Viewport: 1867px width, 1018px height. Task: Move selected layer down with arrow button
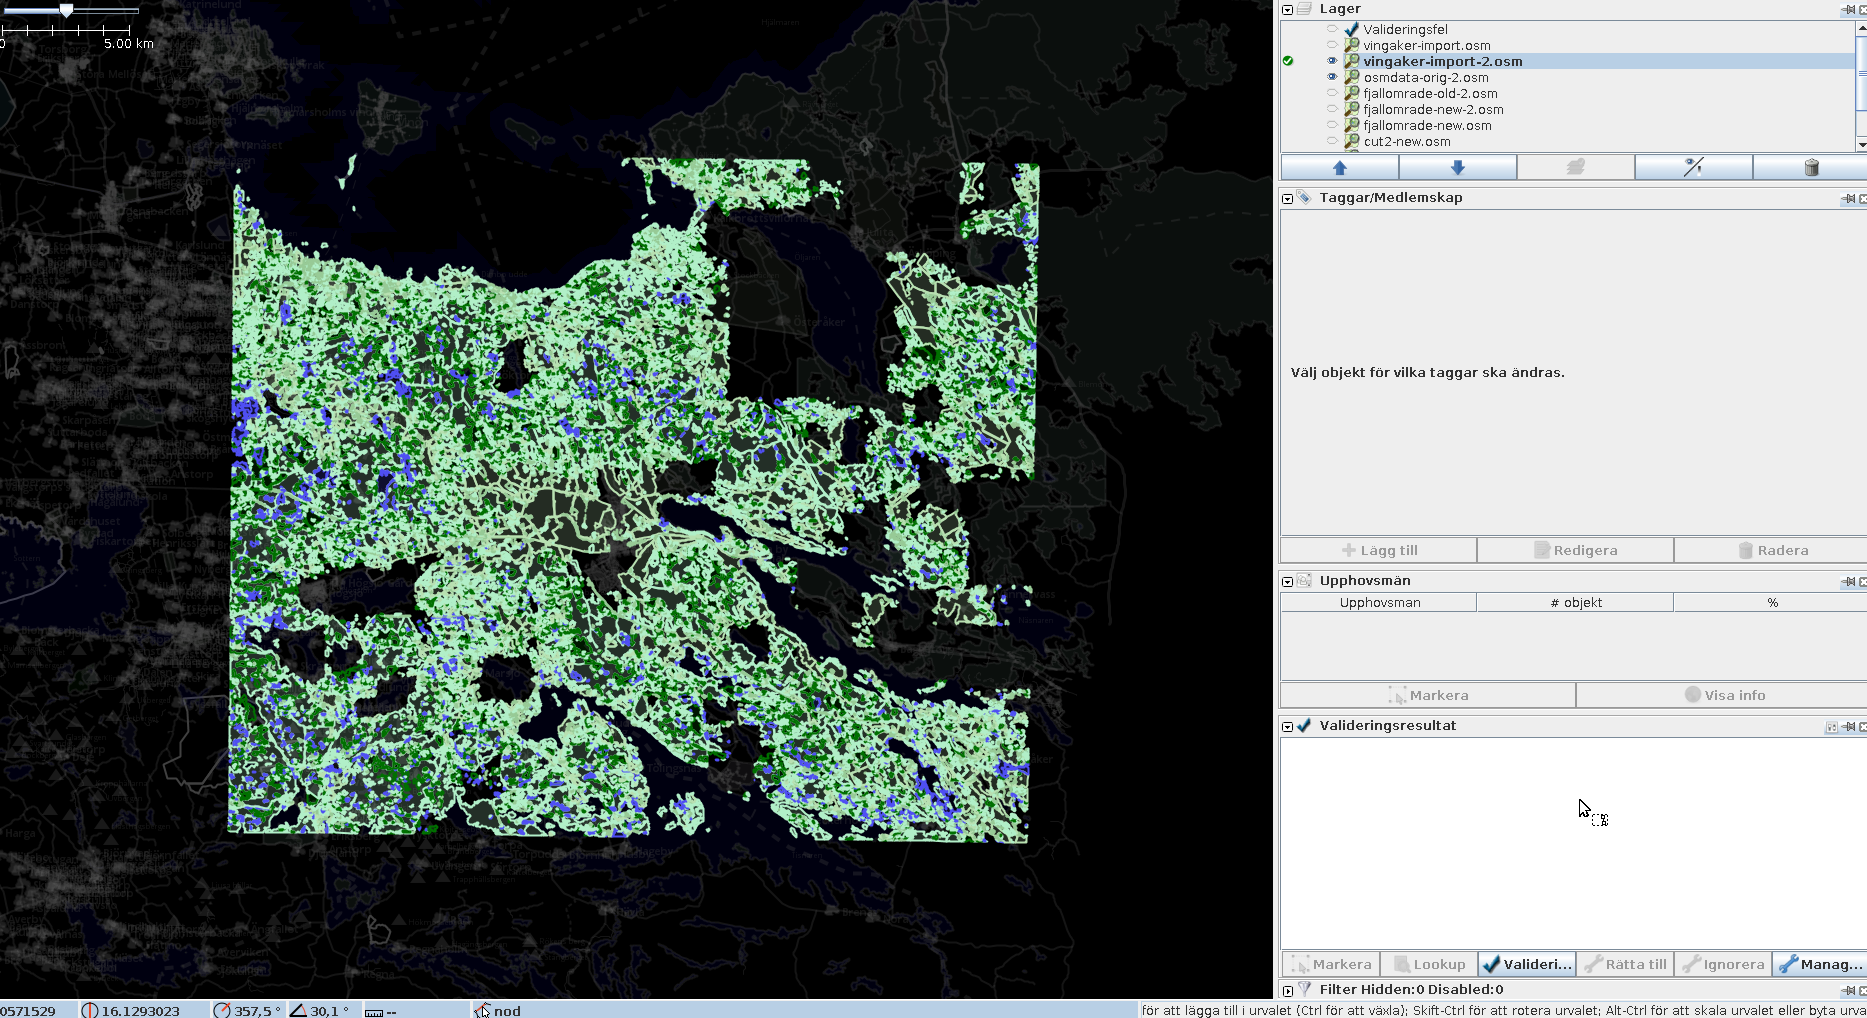pos(1457,168)
